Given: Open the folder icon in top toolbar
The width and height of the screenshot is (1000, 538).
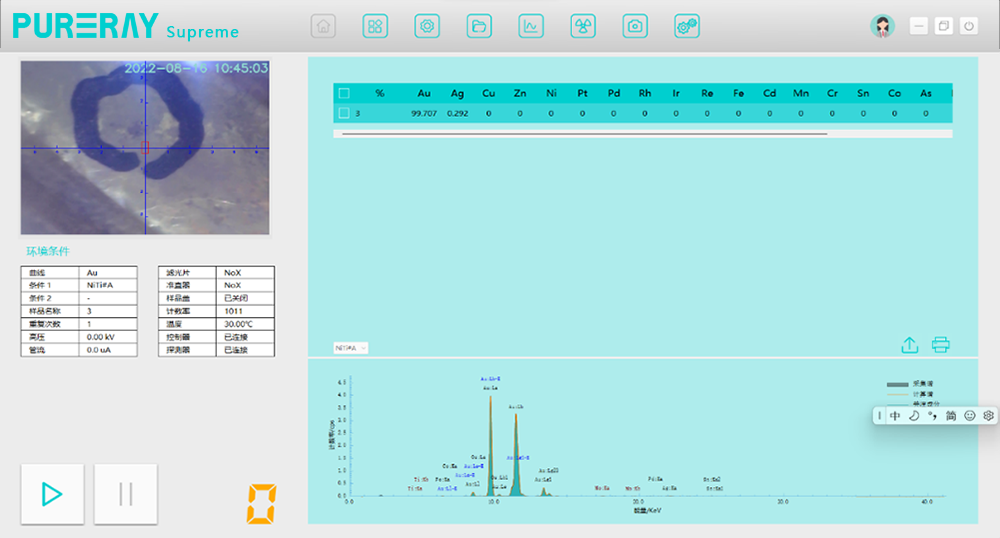Looking at the screenshot, I should coord(479,27).
